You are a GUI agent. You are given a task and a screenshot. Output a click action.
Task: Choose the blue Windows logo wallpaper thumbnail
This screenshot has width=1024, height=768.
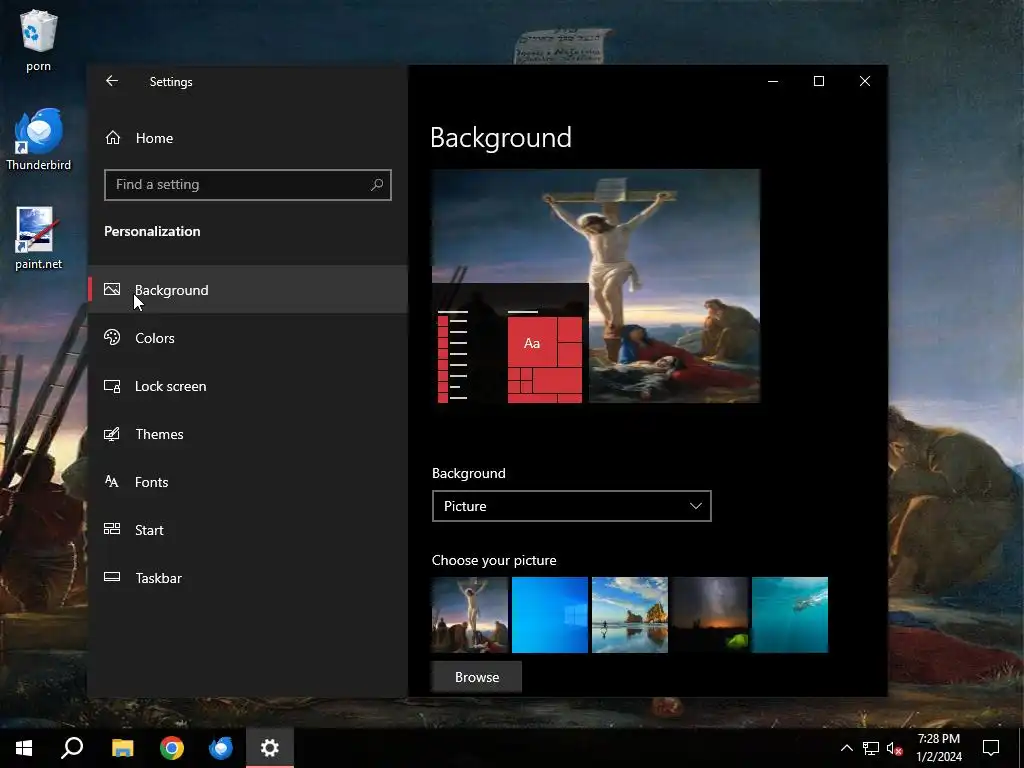point(550,615)
